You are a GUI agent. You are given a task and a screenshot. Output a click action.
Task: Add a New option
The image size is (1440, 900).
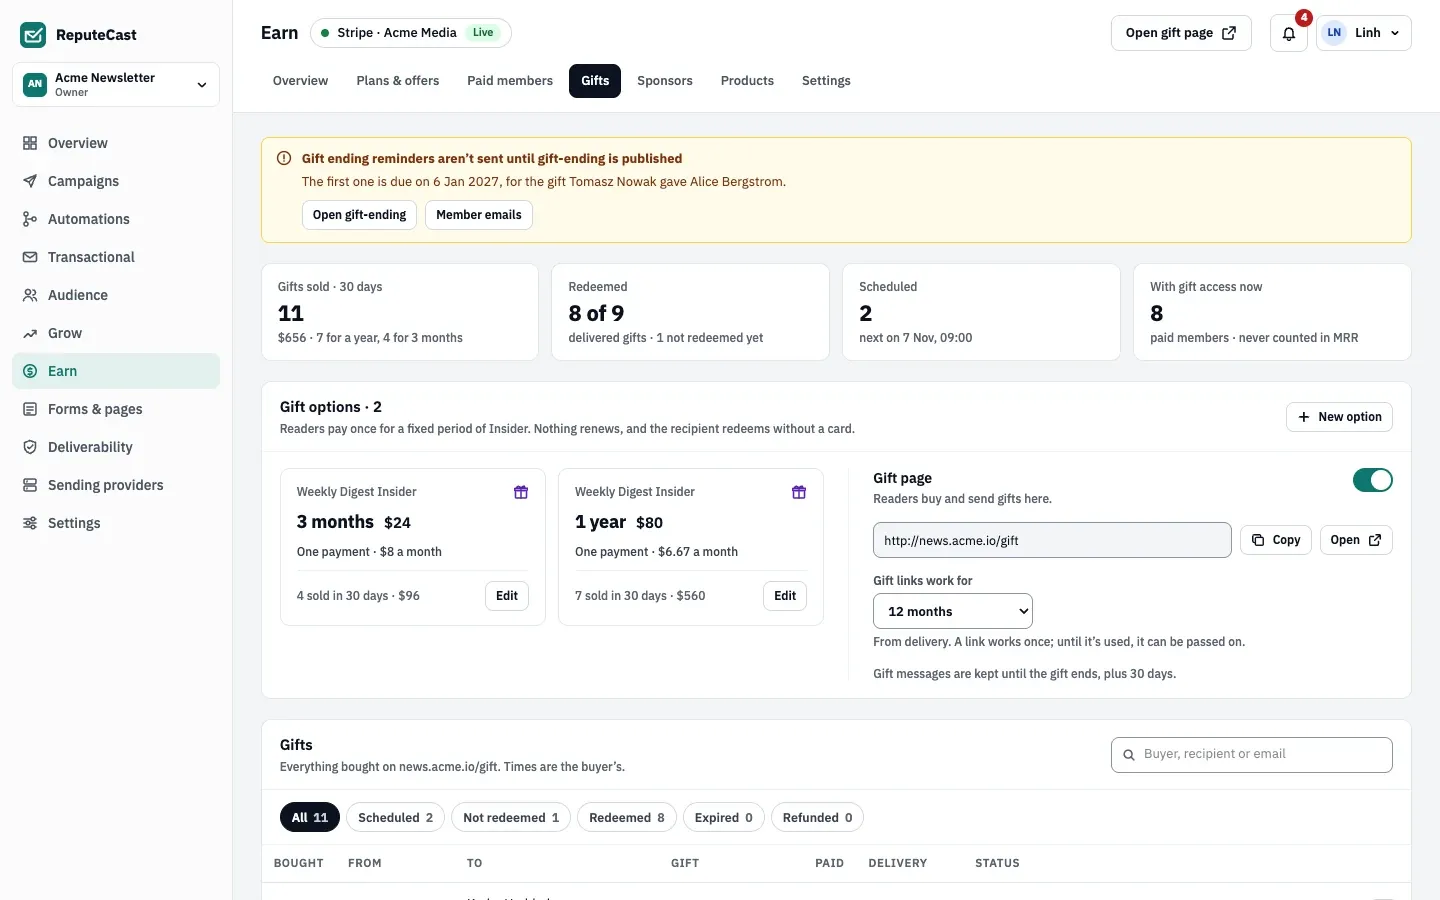coord(1339,417)
